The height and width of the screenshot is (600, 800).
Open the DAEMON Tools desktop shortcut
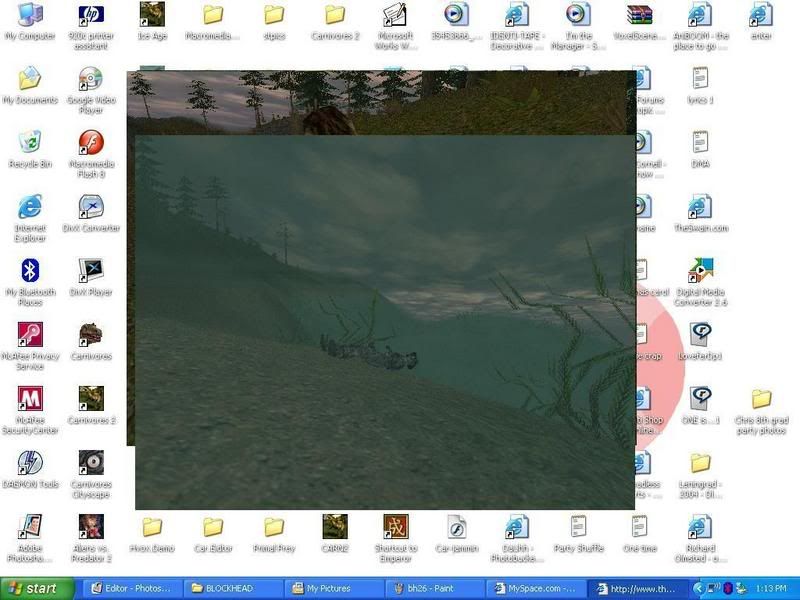[x=30, y=463]
